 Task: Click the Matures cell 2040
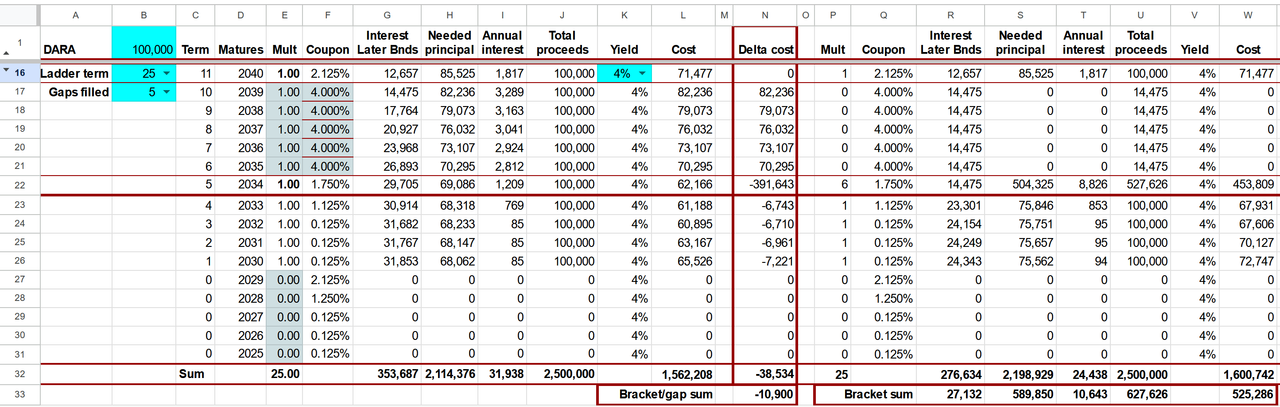(x=241, y=73)
